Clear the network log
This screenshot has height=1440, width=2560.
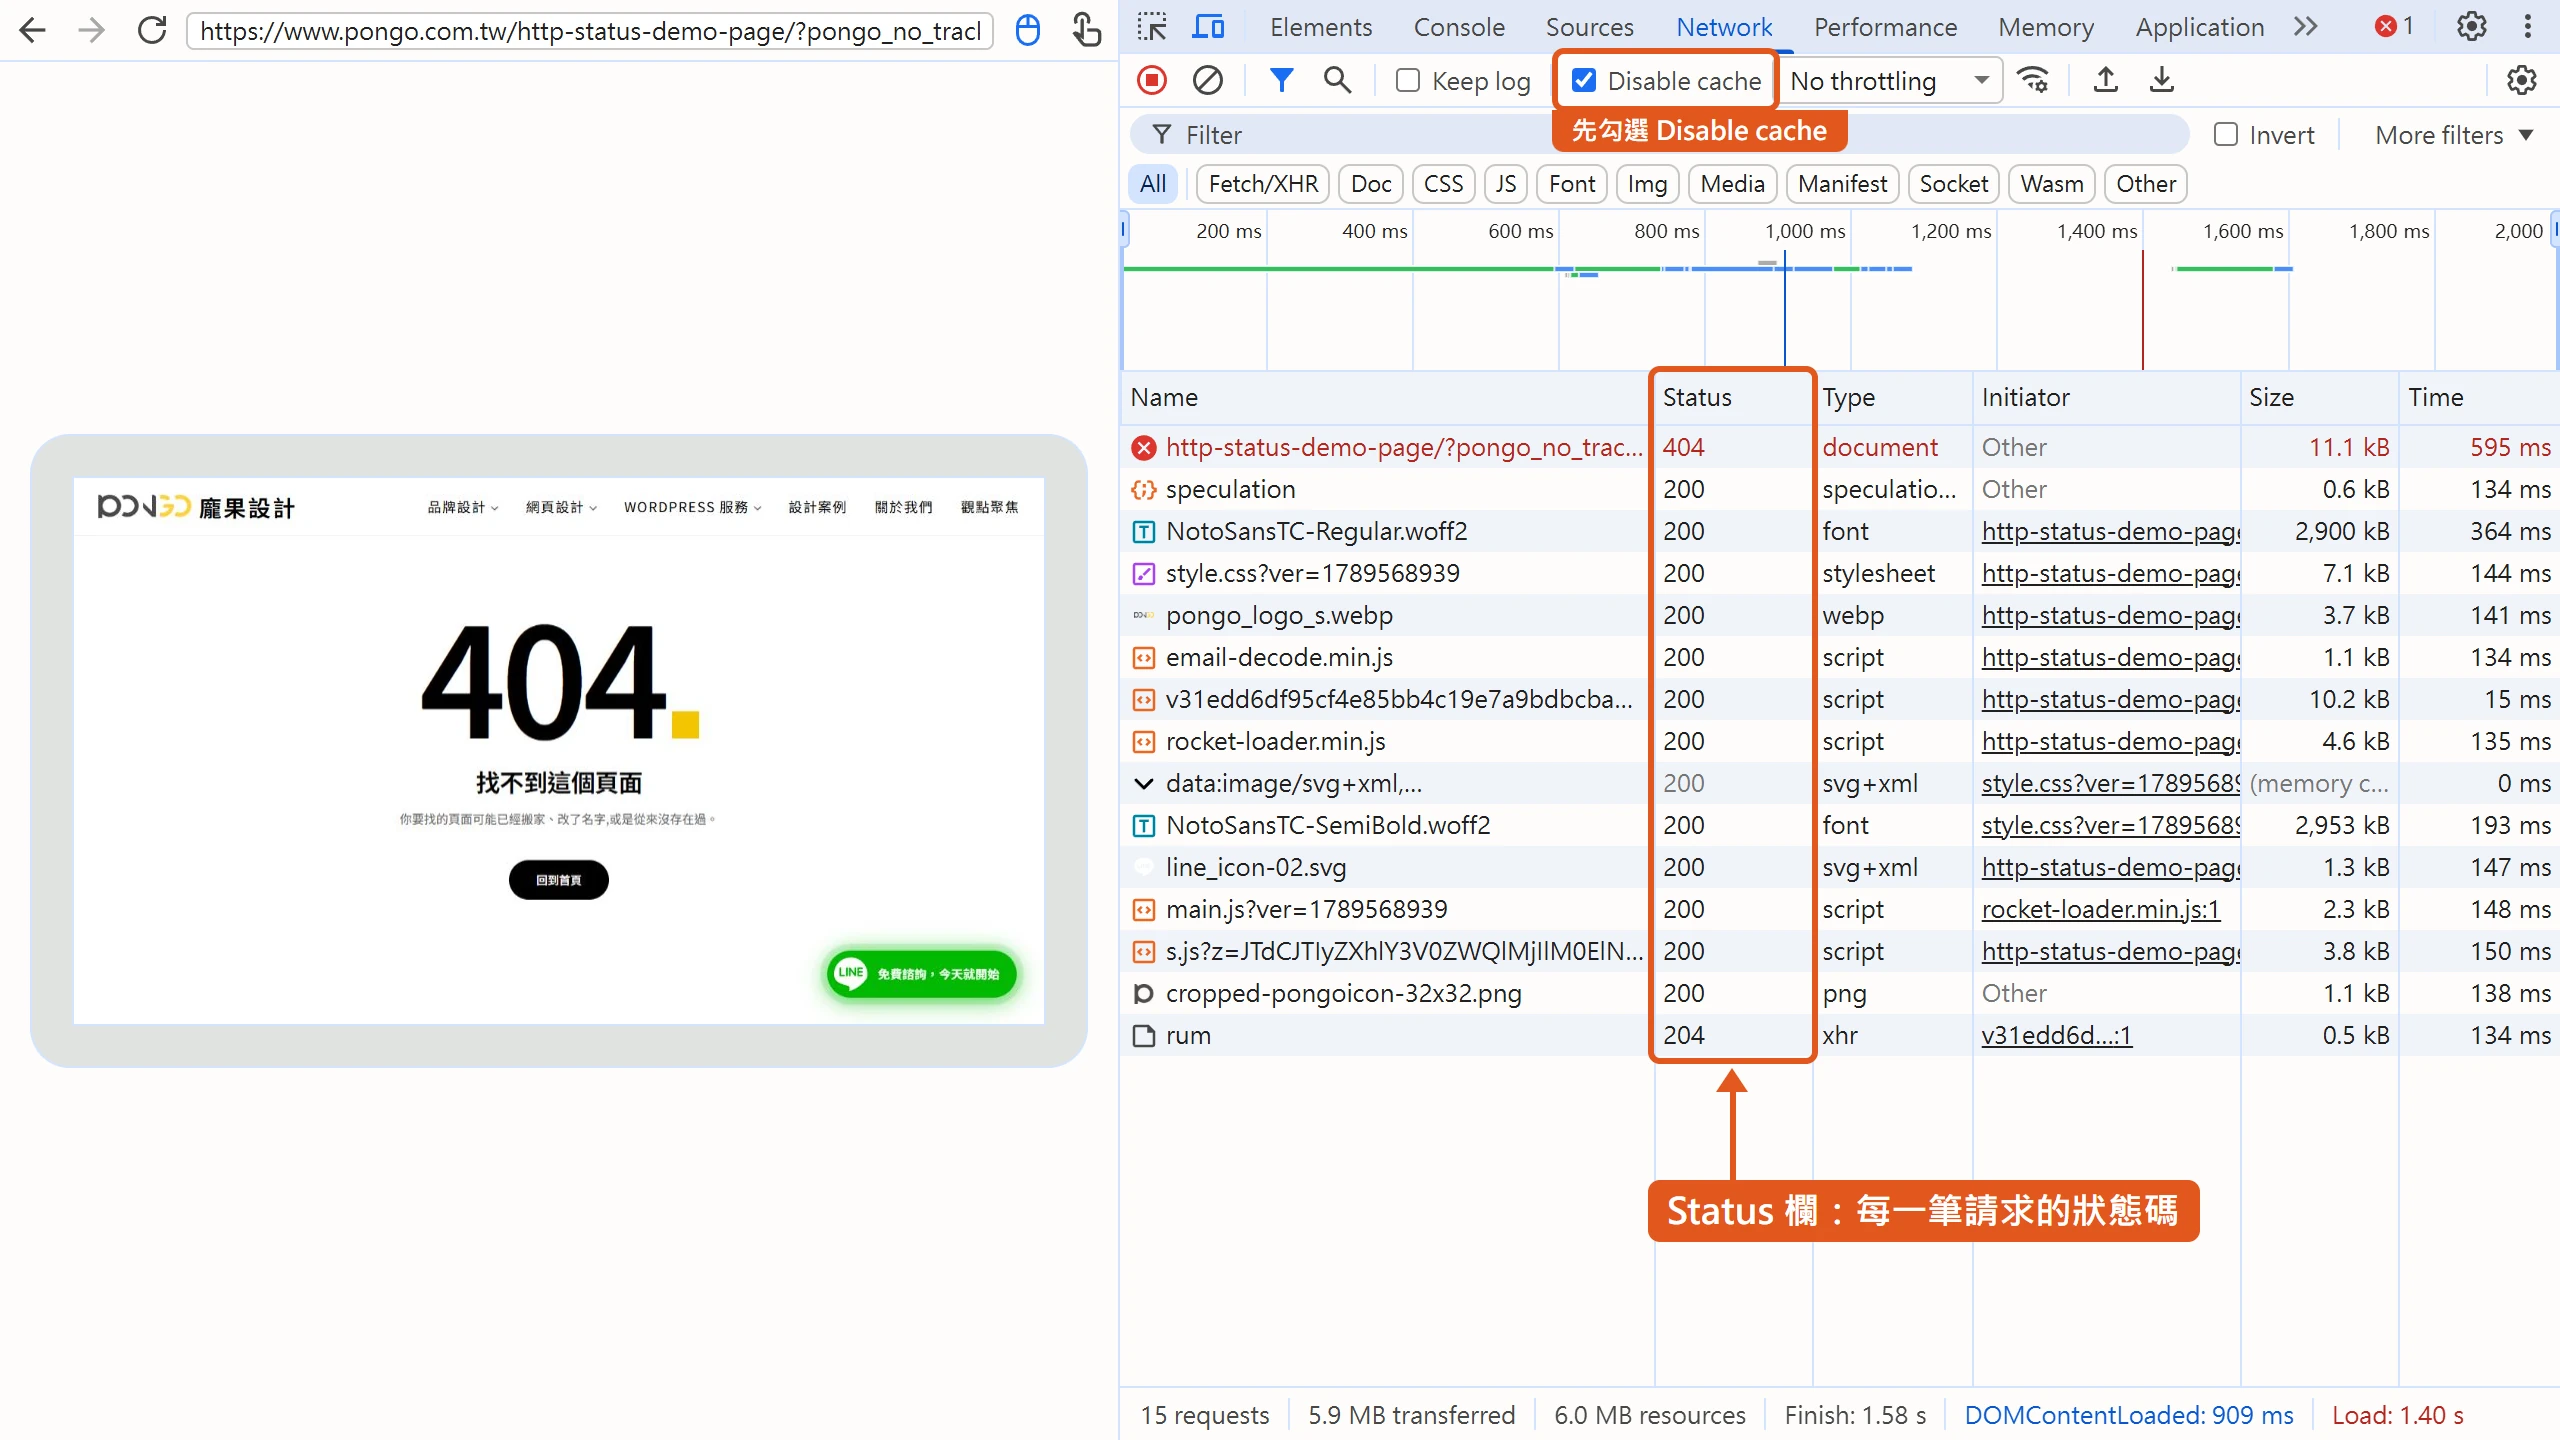point(1208,80)
